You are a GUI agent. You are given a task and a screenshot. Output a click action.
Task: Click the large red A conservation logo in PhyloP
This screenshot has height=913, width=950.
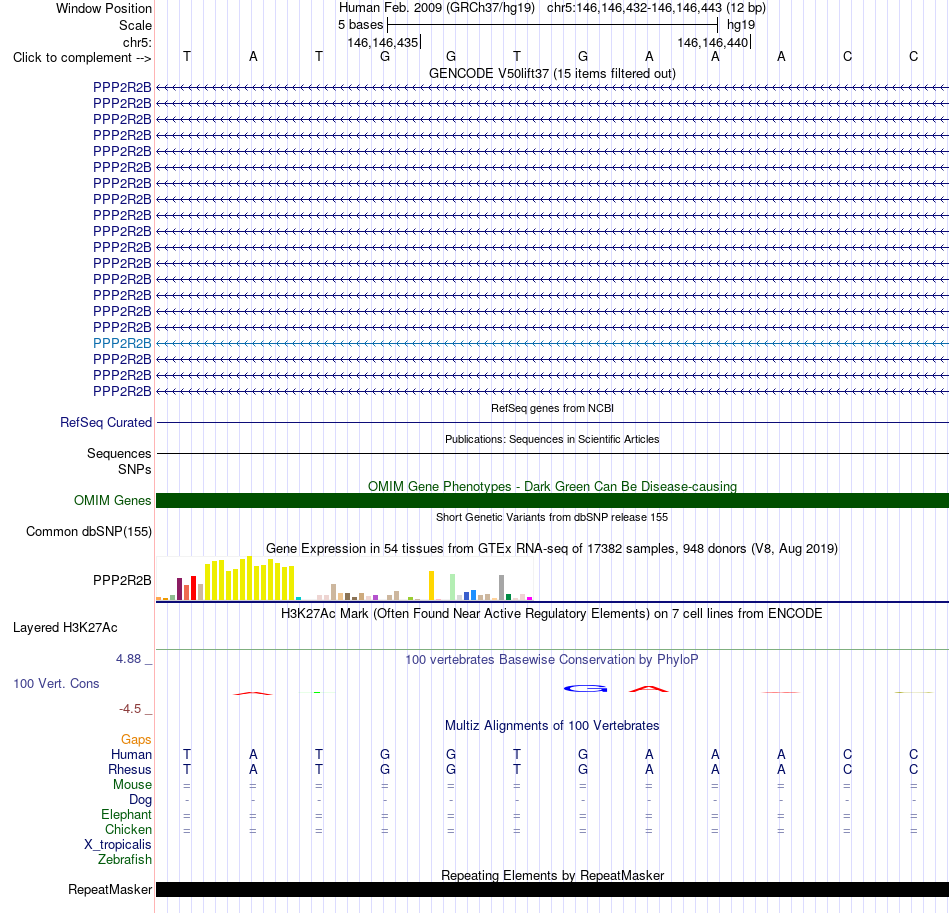point(649,689)
